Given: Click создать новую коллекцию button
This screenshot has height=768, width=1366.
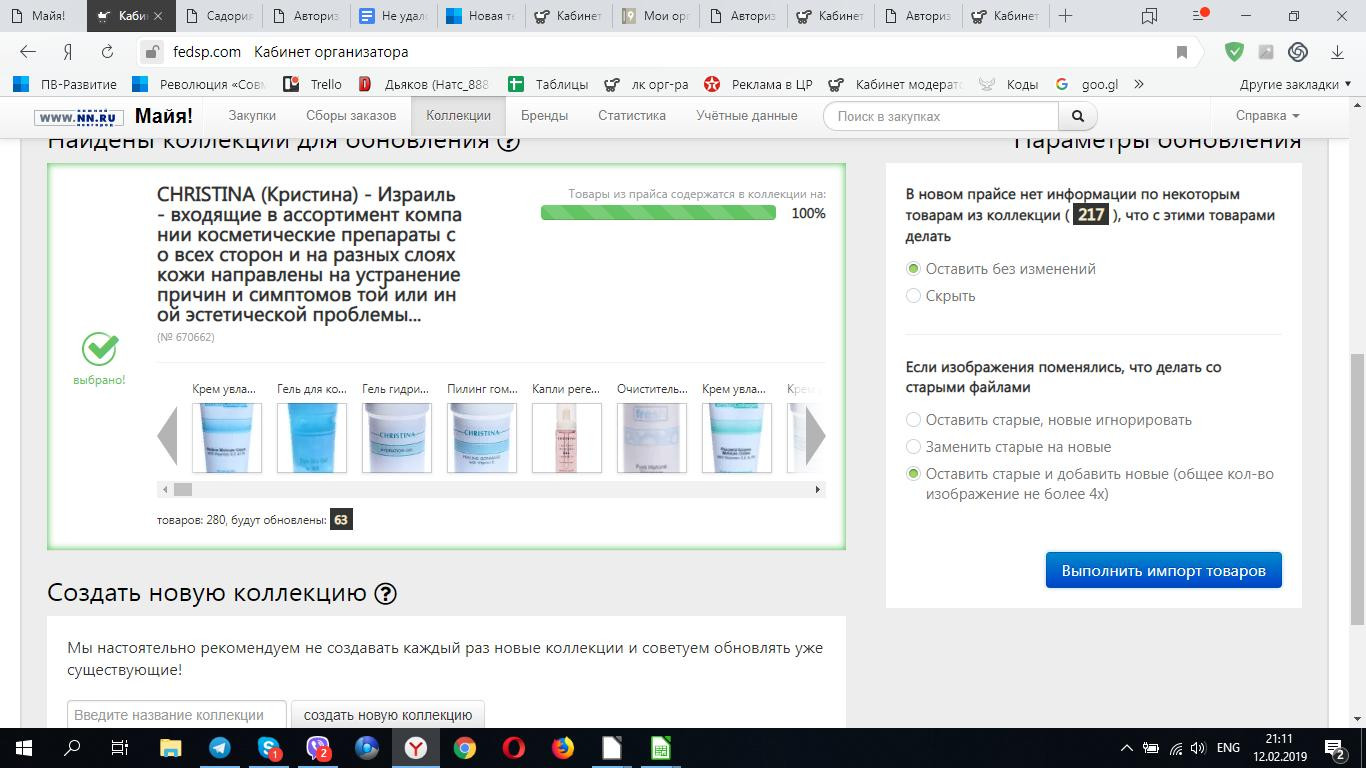Looking at the screenshot, I should (x=387, y=715).
